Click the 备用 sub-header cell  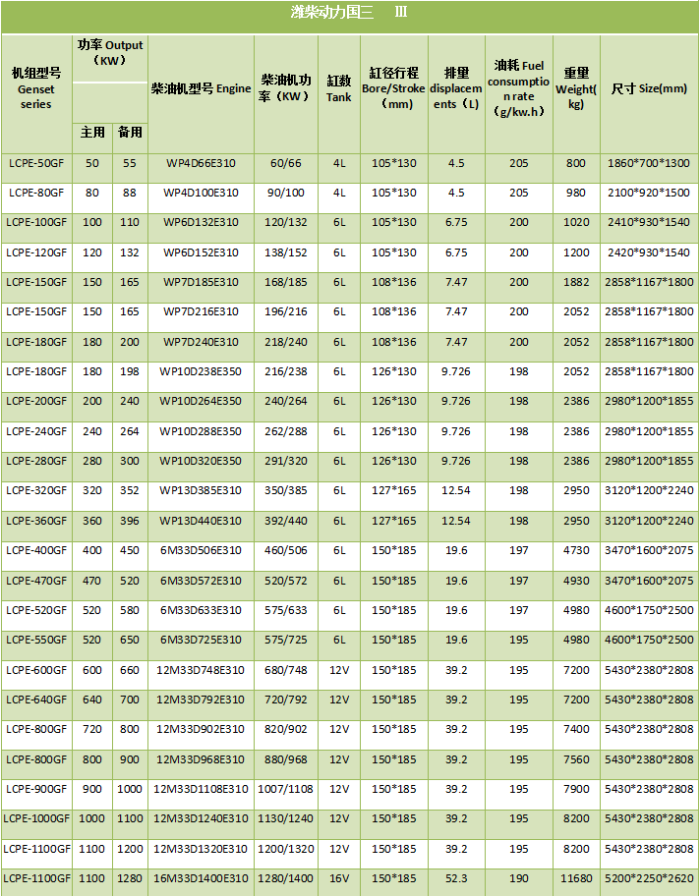[130, 132]
